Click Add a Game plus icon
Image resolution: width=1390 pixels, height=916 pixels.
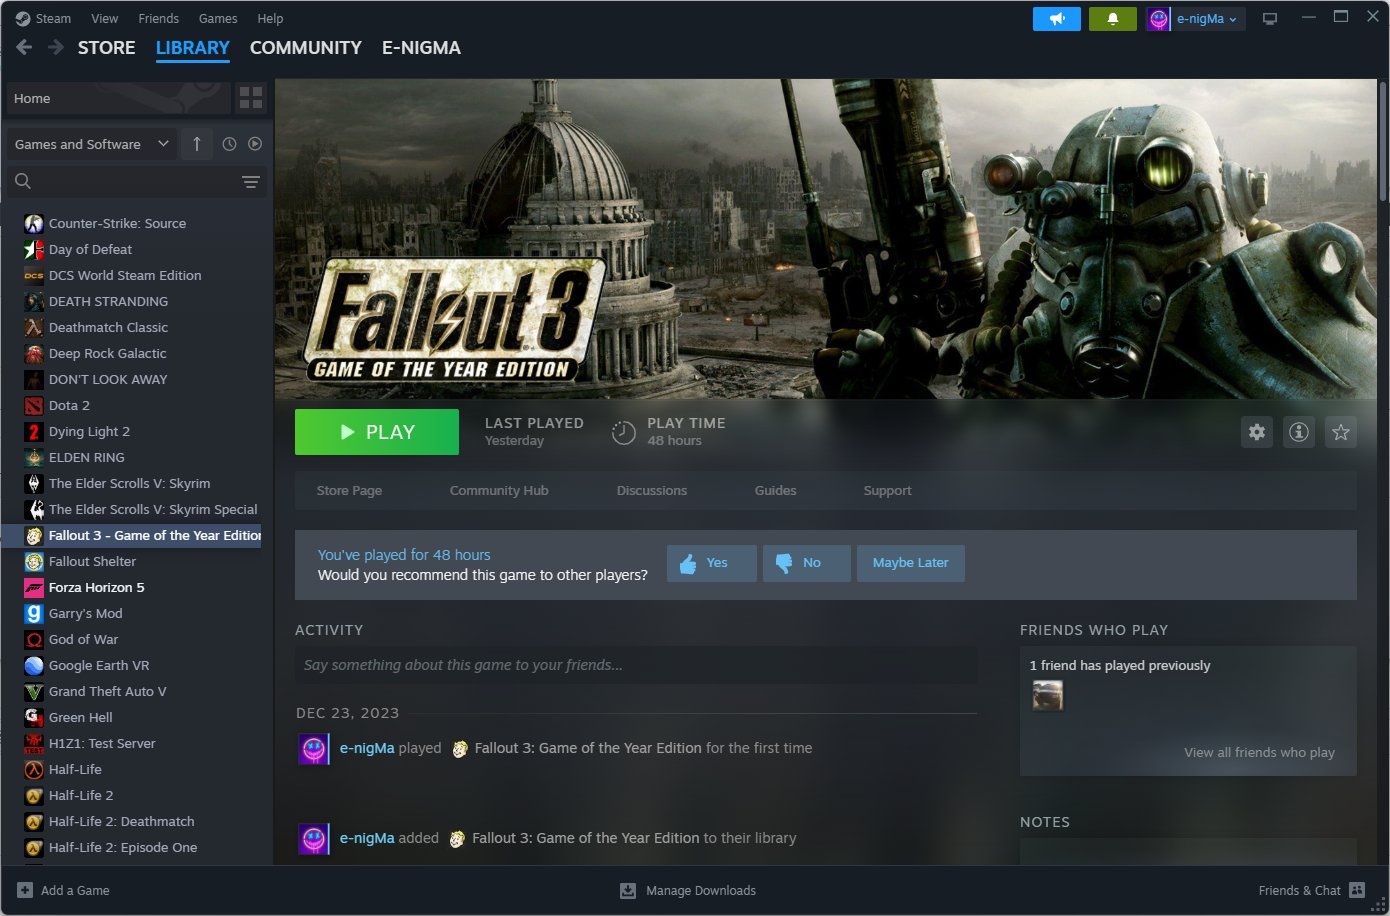[25, 890]
